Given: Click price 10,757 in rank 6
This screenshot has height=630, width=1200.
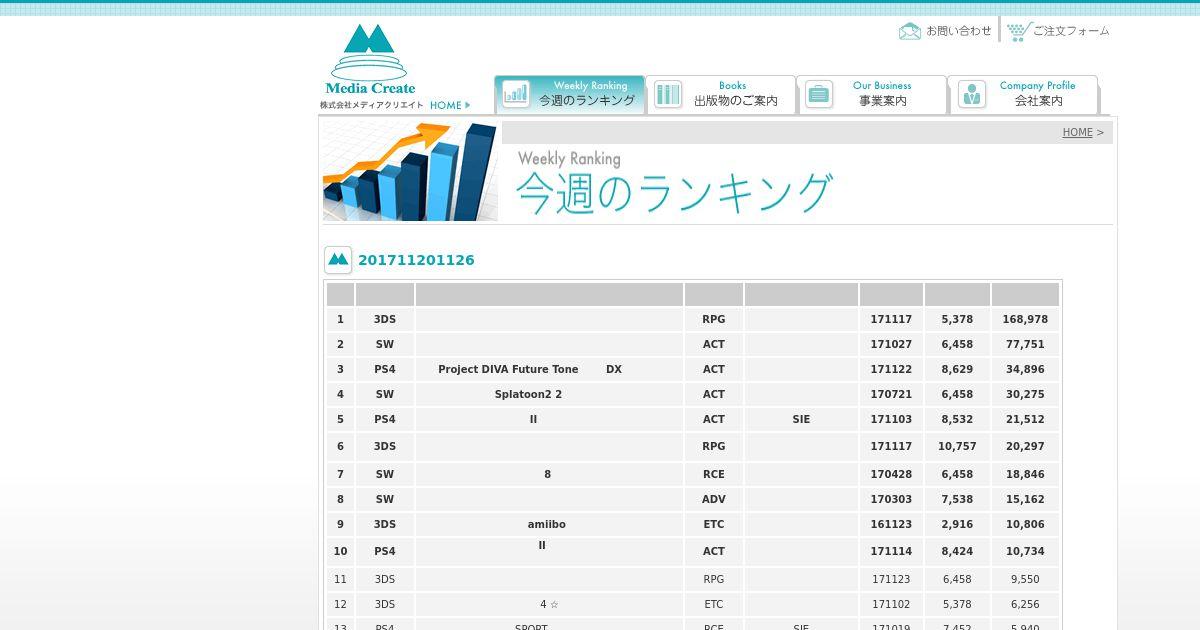Looking at the screenshot, I should pos(957,446).
